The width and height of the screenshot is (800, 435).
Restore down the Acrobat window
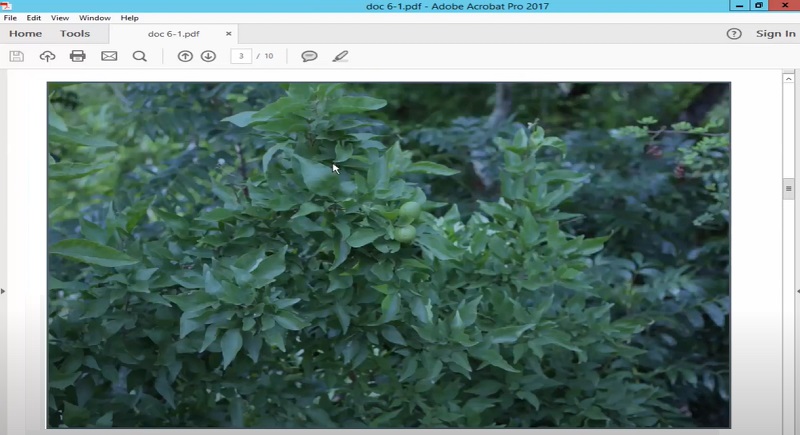(759, 6)
